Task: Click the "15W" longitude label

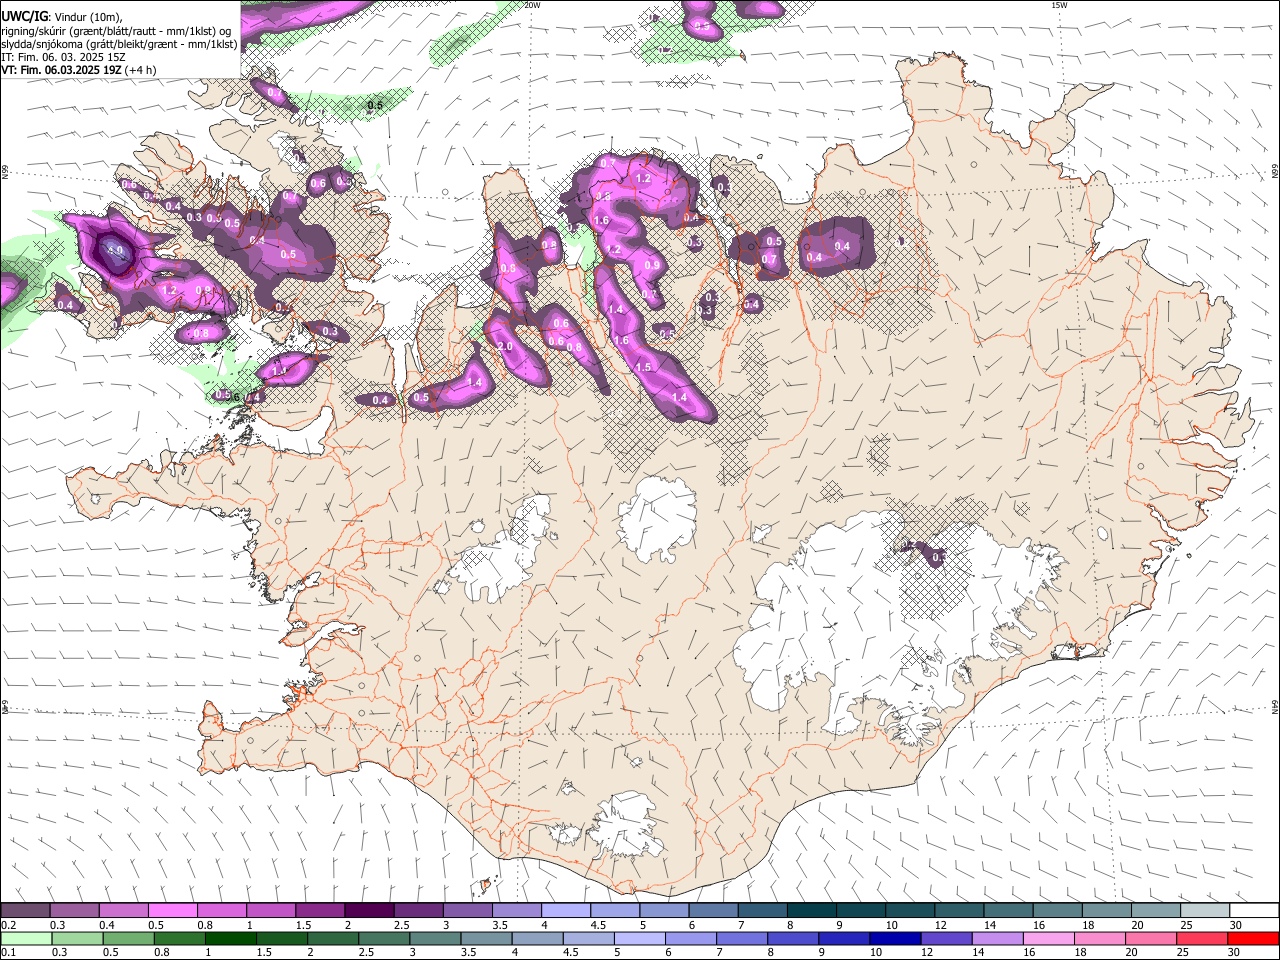Action: [1059, 5]
